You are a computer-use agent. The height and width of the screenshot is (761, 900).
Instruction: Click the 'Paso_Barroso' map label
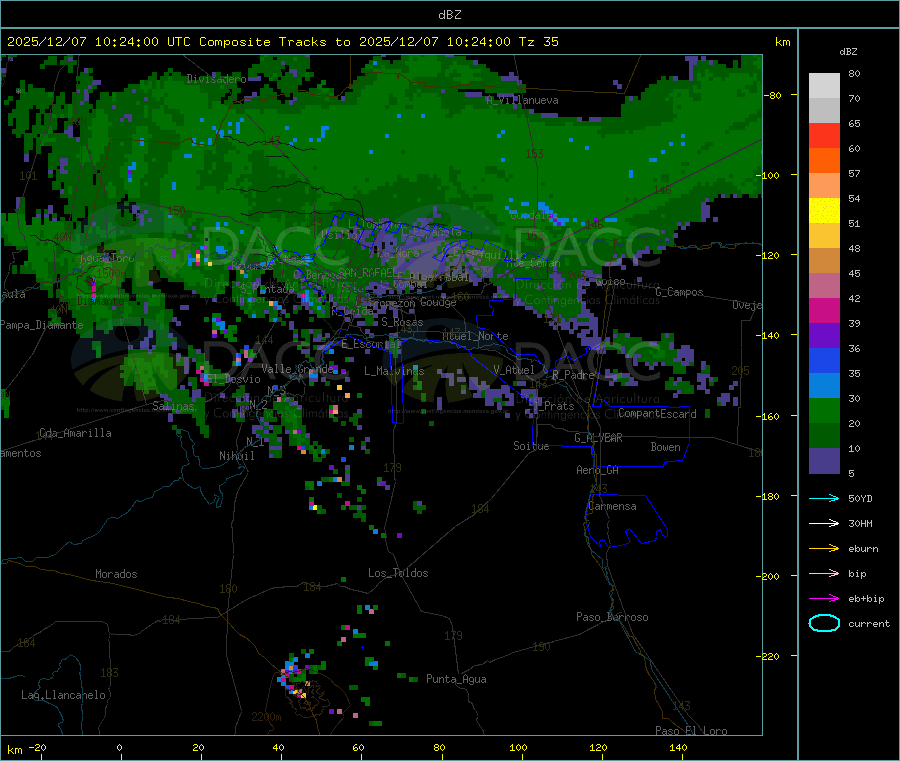[612, 617]
